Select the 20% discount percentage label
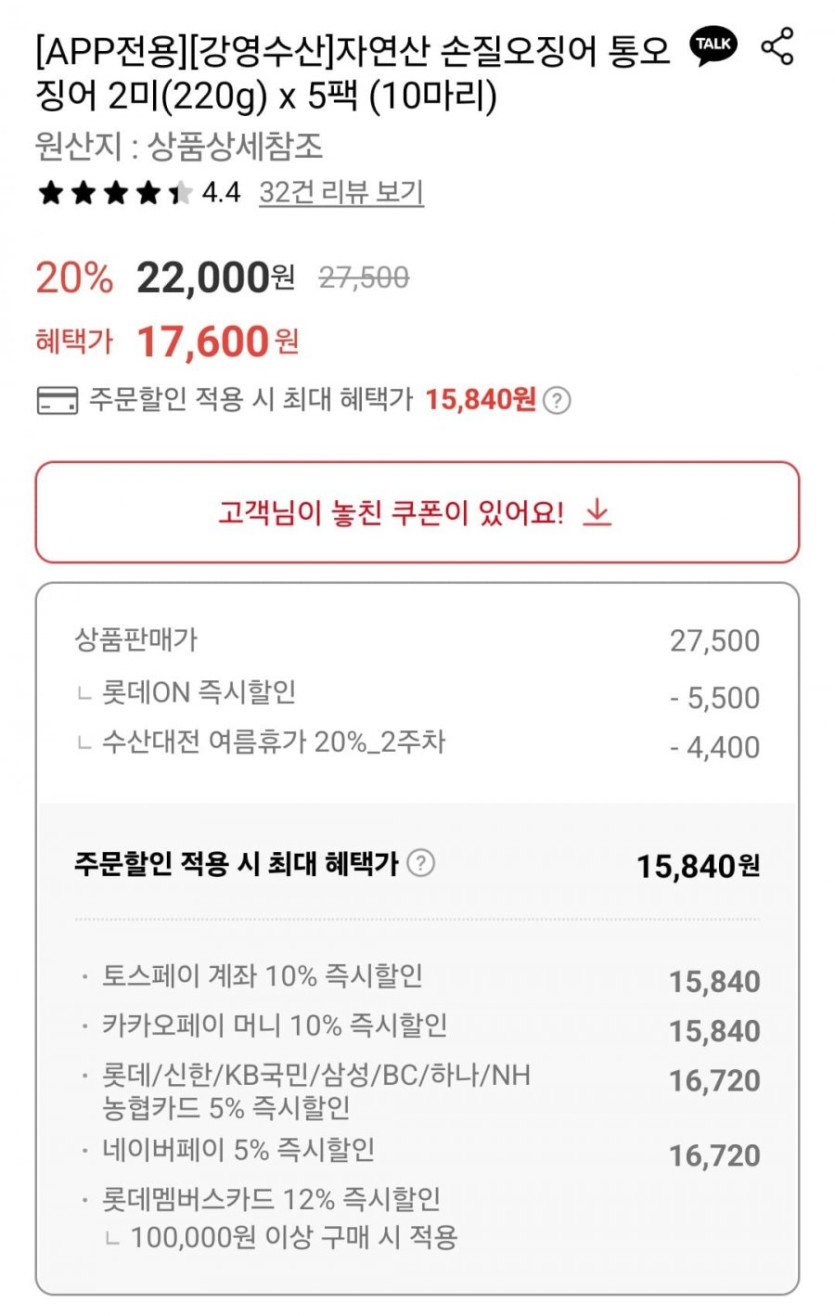This screenshot has width=835, height=1316. pyautogui.click(x=74, y=278)
